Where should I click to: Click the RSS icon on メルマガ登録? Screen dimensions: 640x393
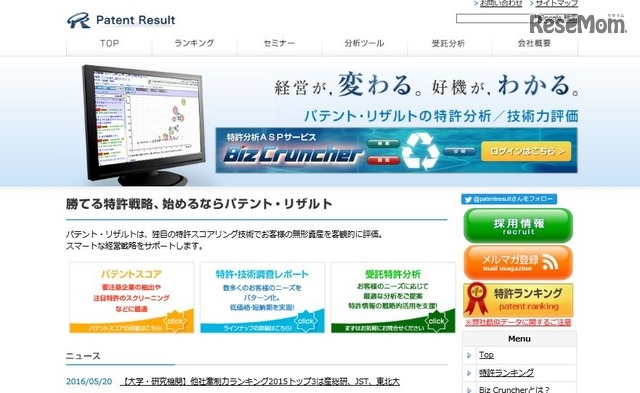point(550,262)
